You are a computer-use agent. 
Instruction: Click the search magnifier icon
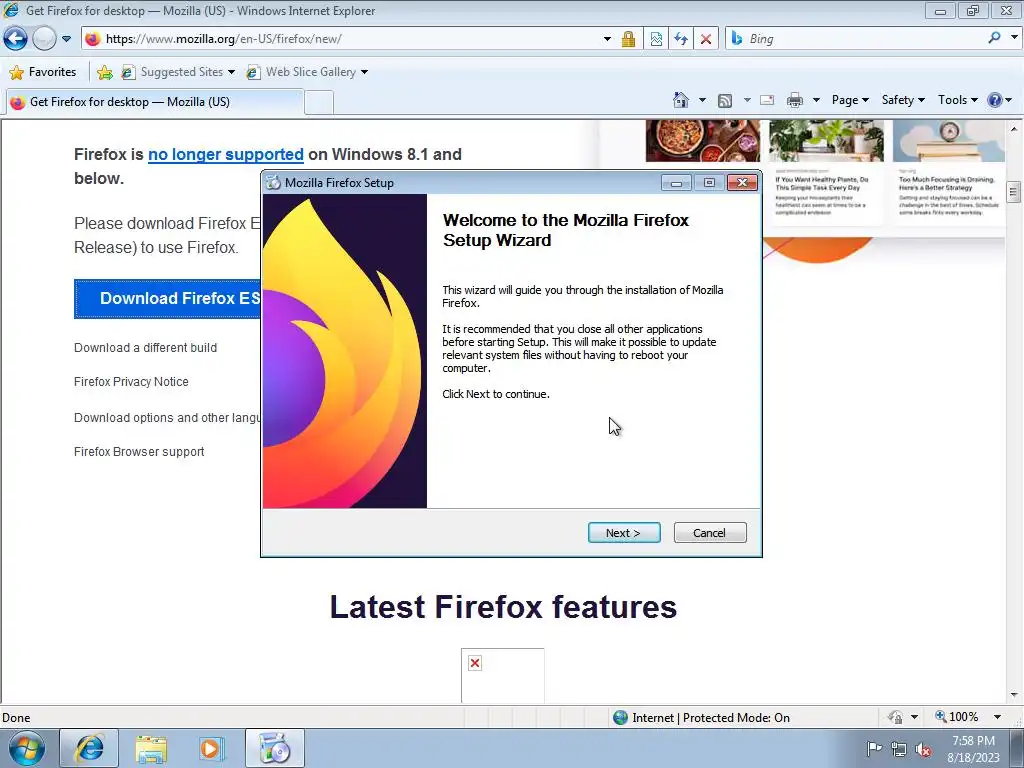tap(995, 38)
